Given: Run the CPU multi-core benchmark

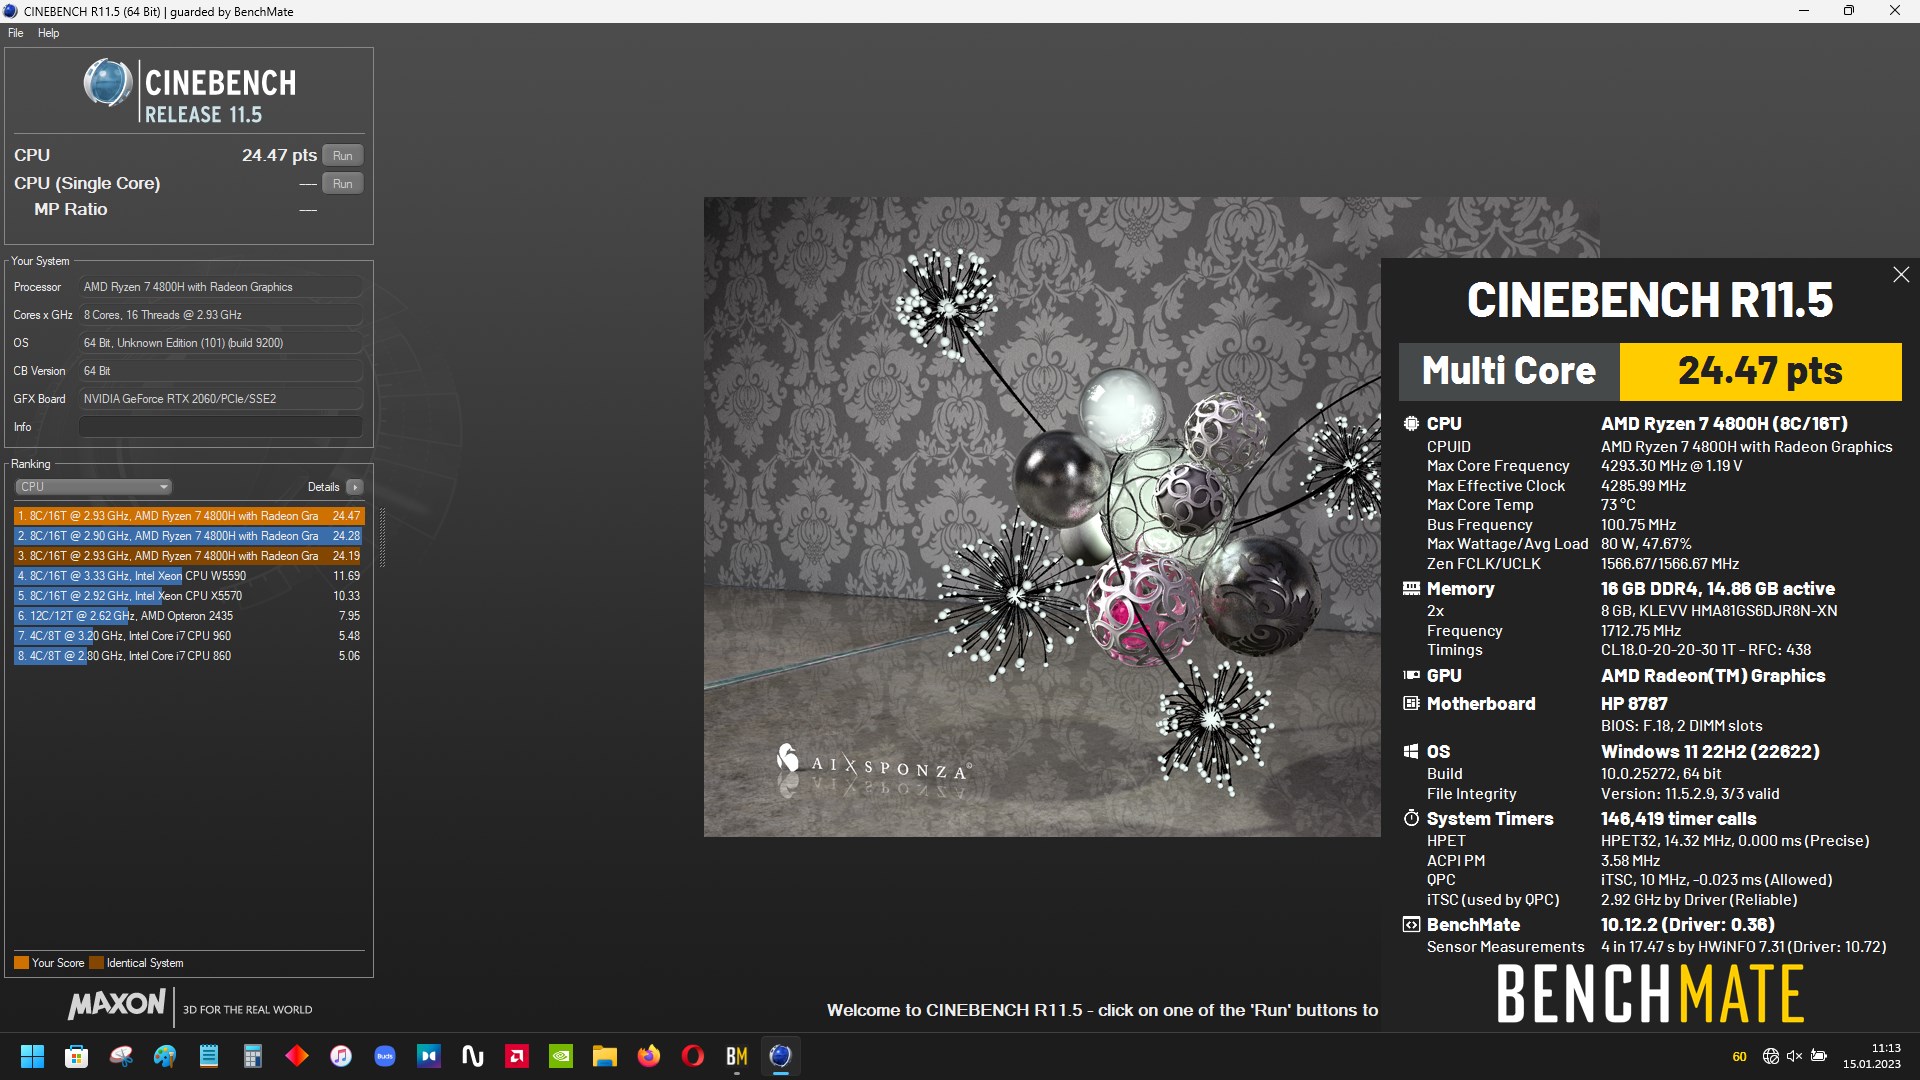Looking at the screenshot, I should pos(342,156).
